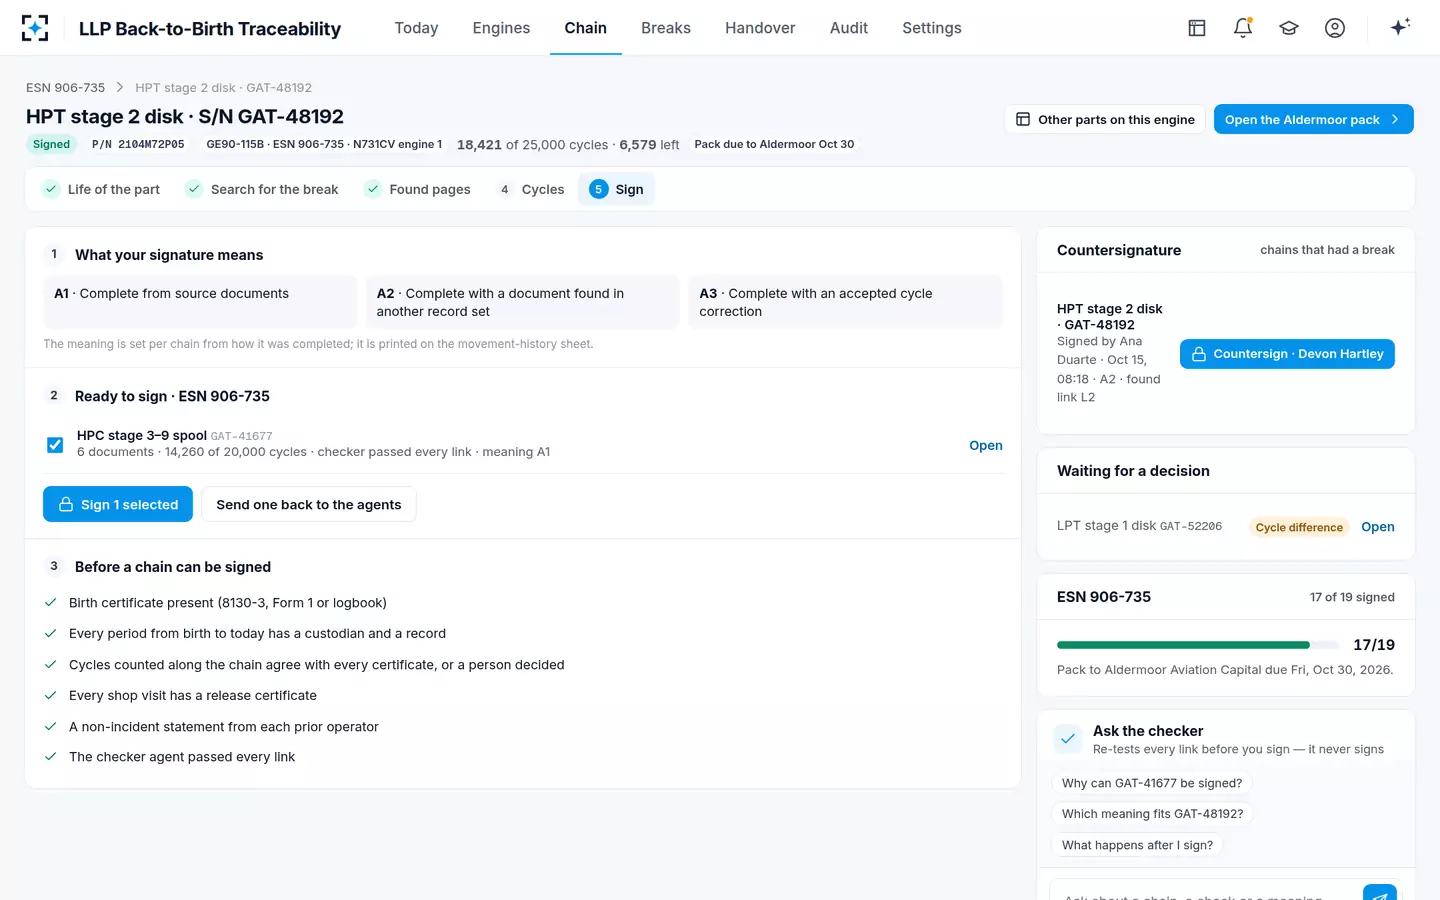Screen dimensions: 1440x900
Task: Countersign as Devon Hartley
Action: click(1287, 354)
